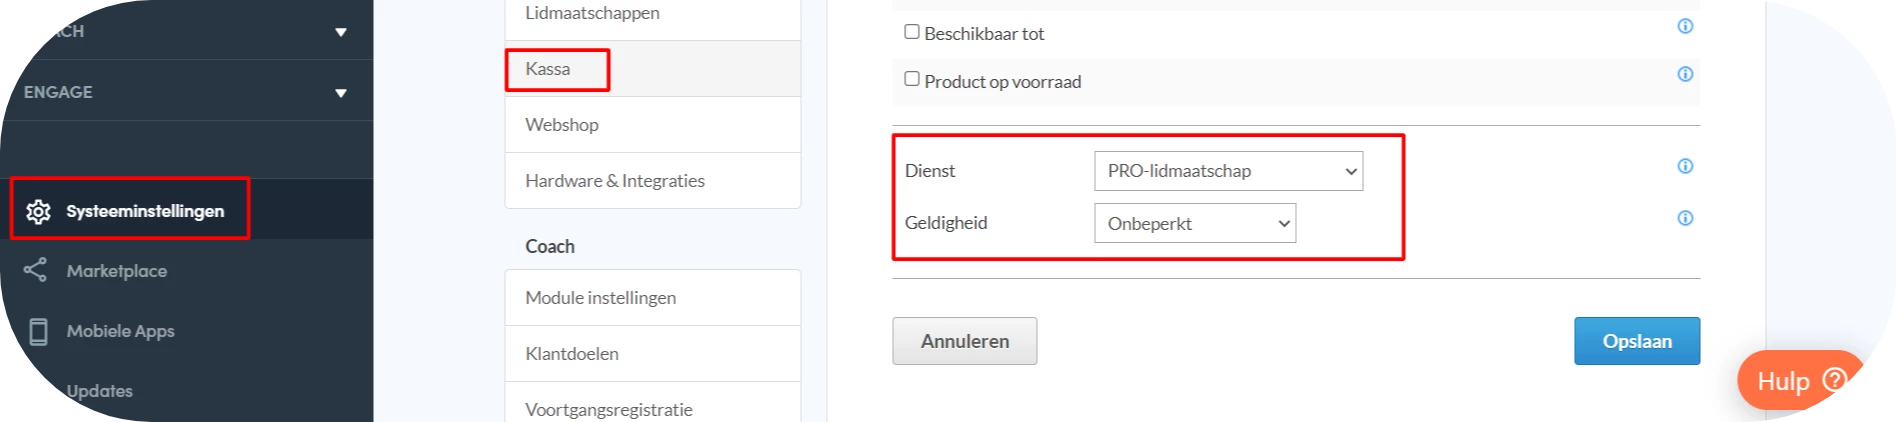Open the Dienst dropdown

1228,171
